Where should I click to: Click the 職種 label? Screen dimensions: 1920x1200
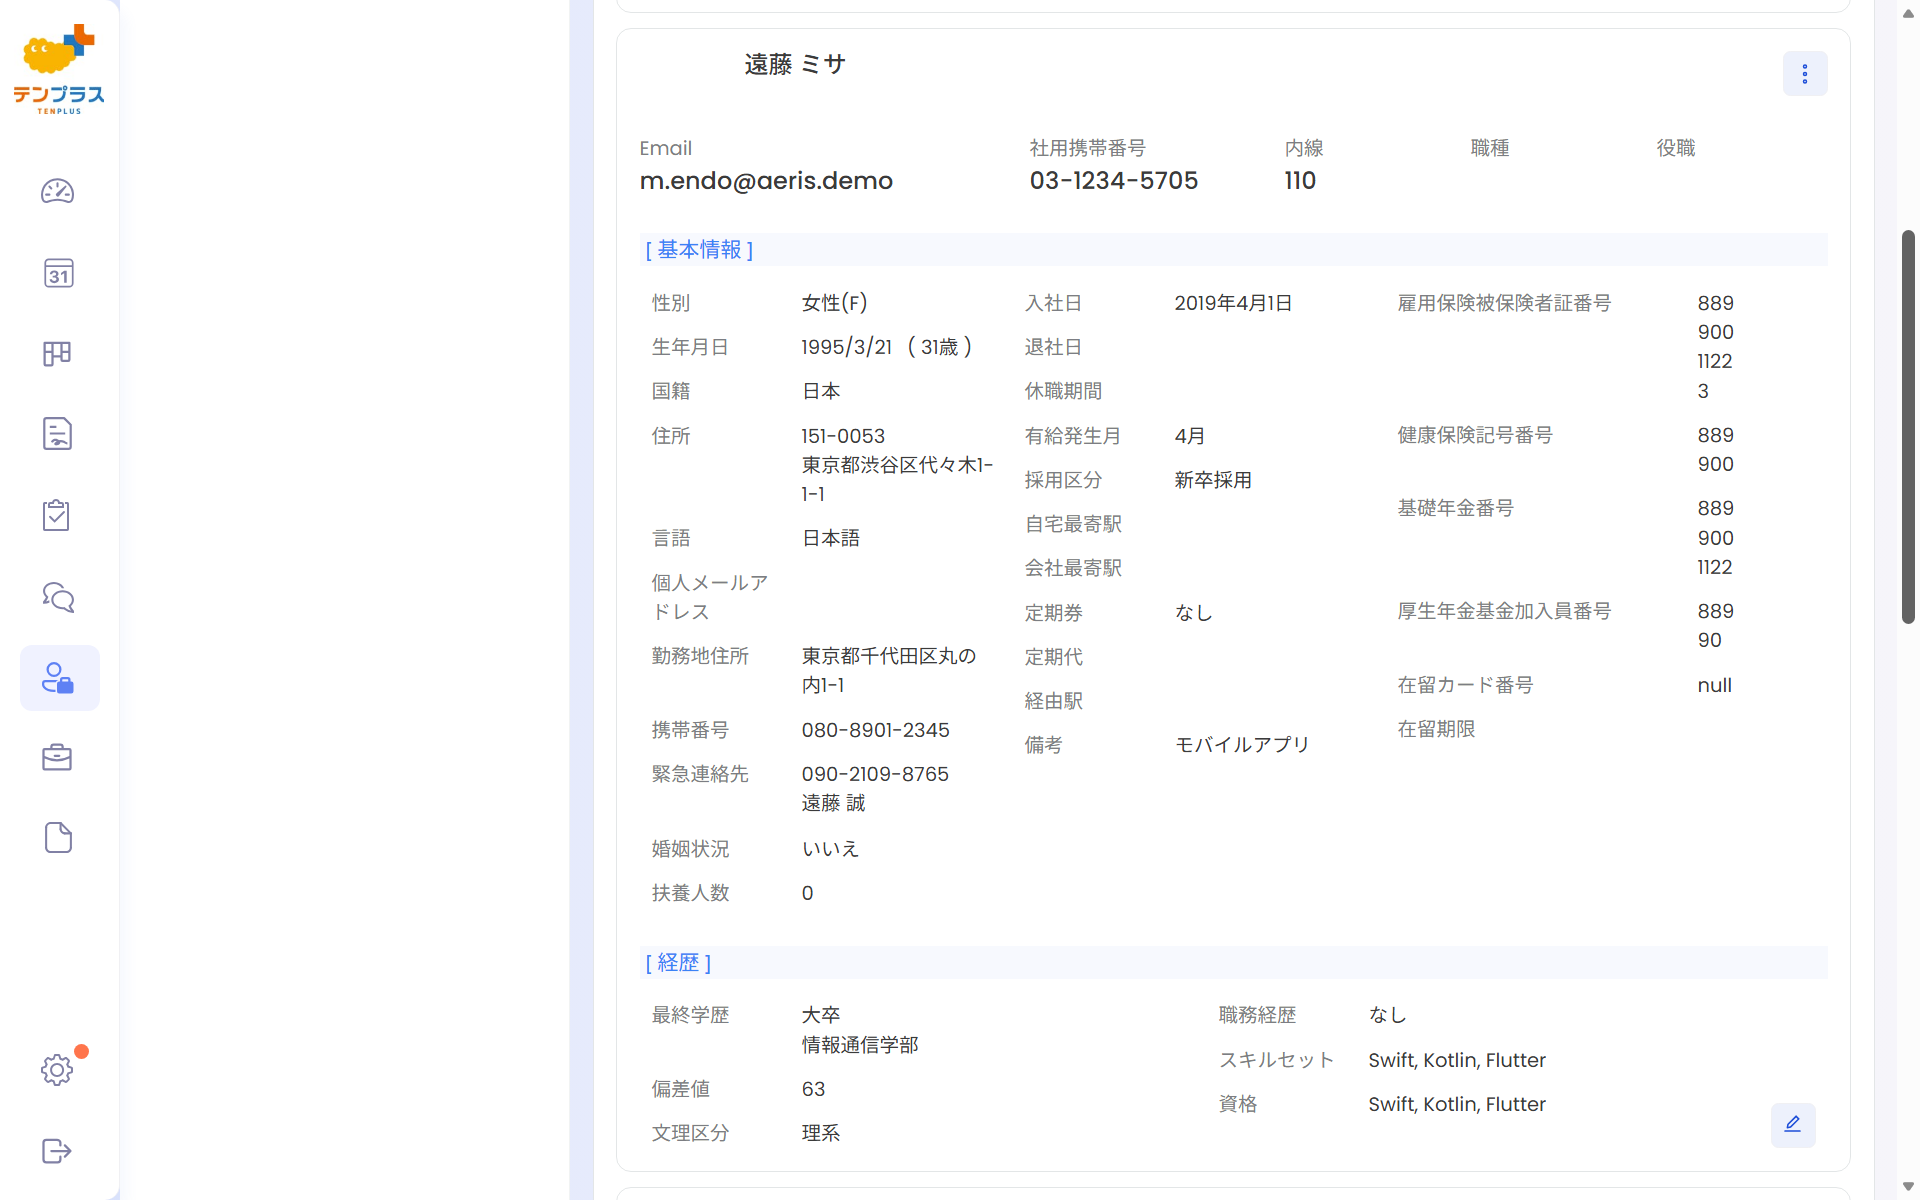(x=1490, y=148)
